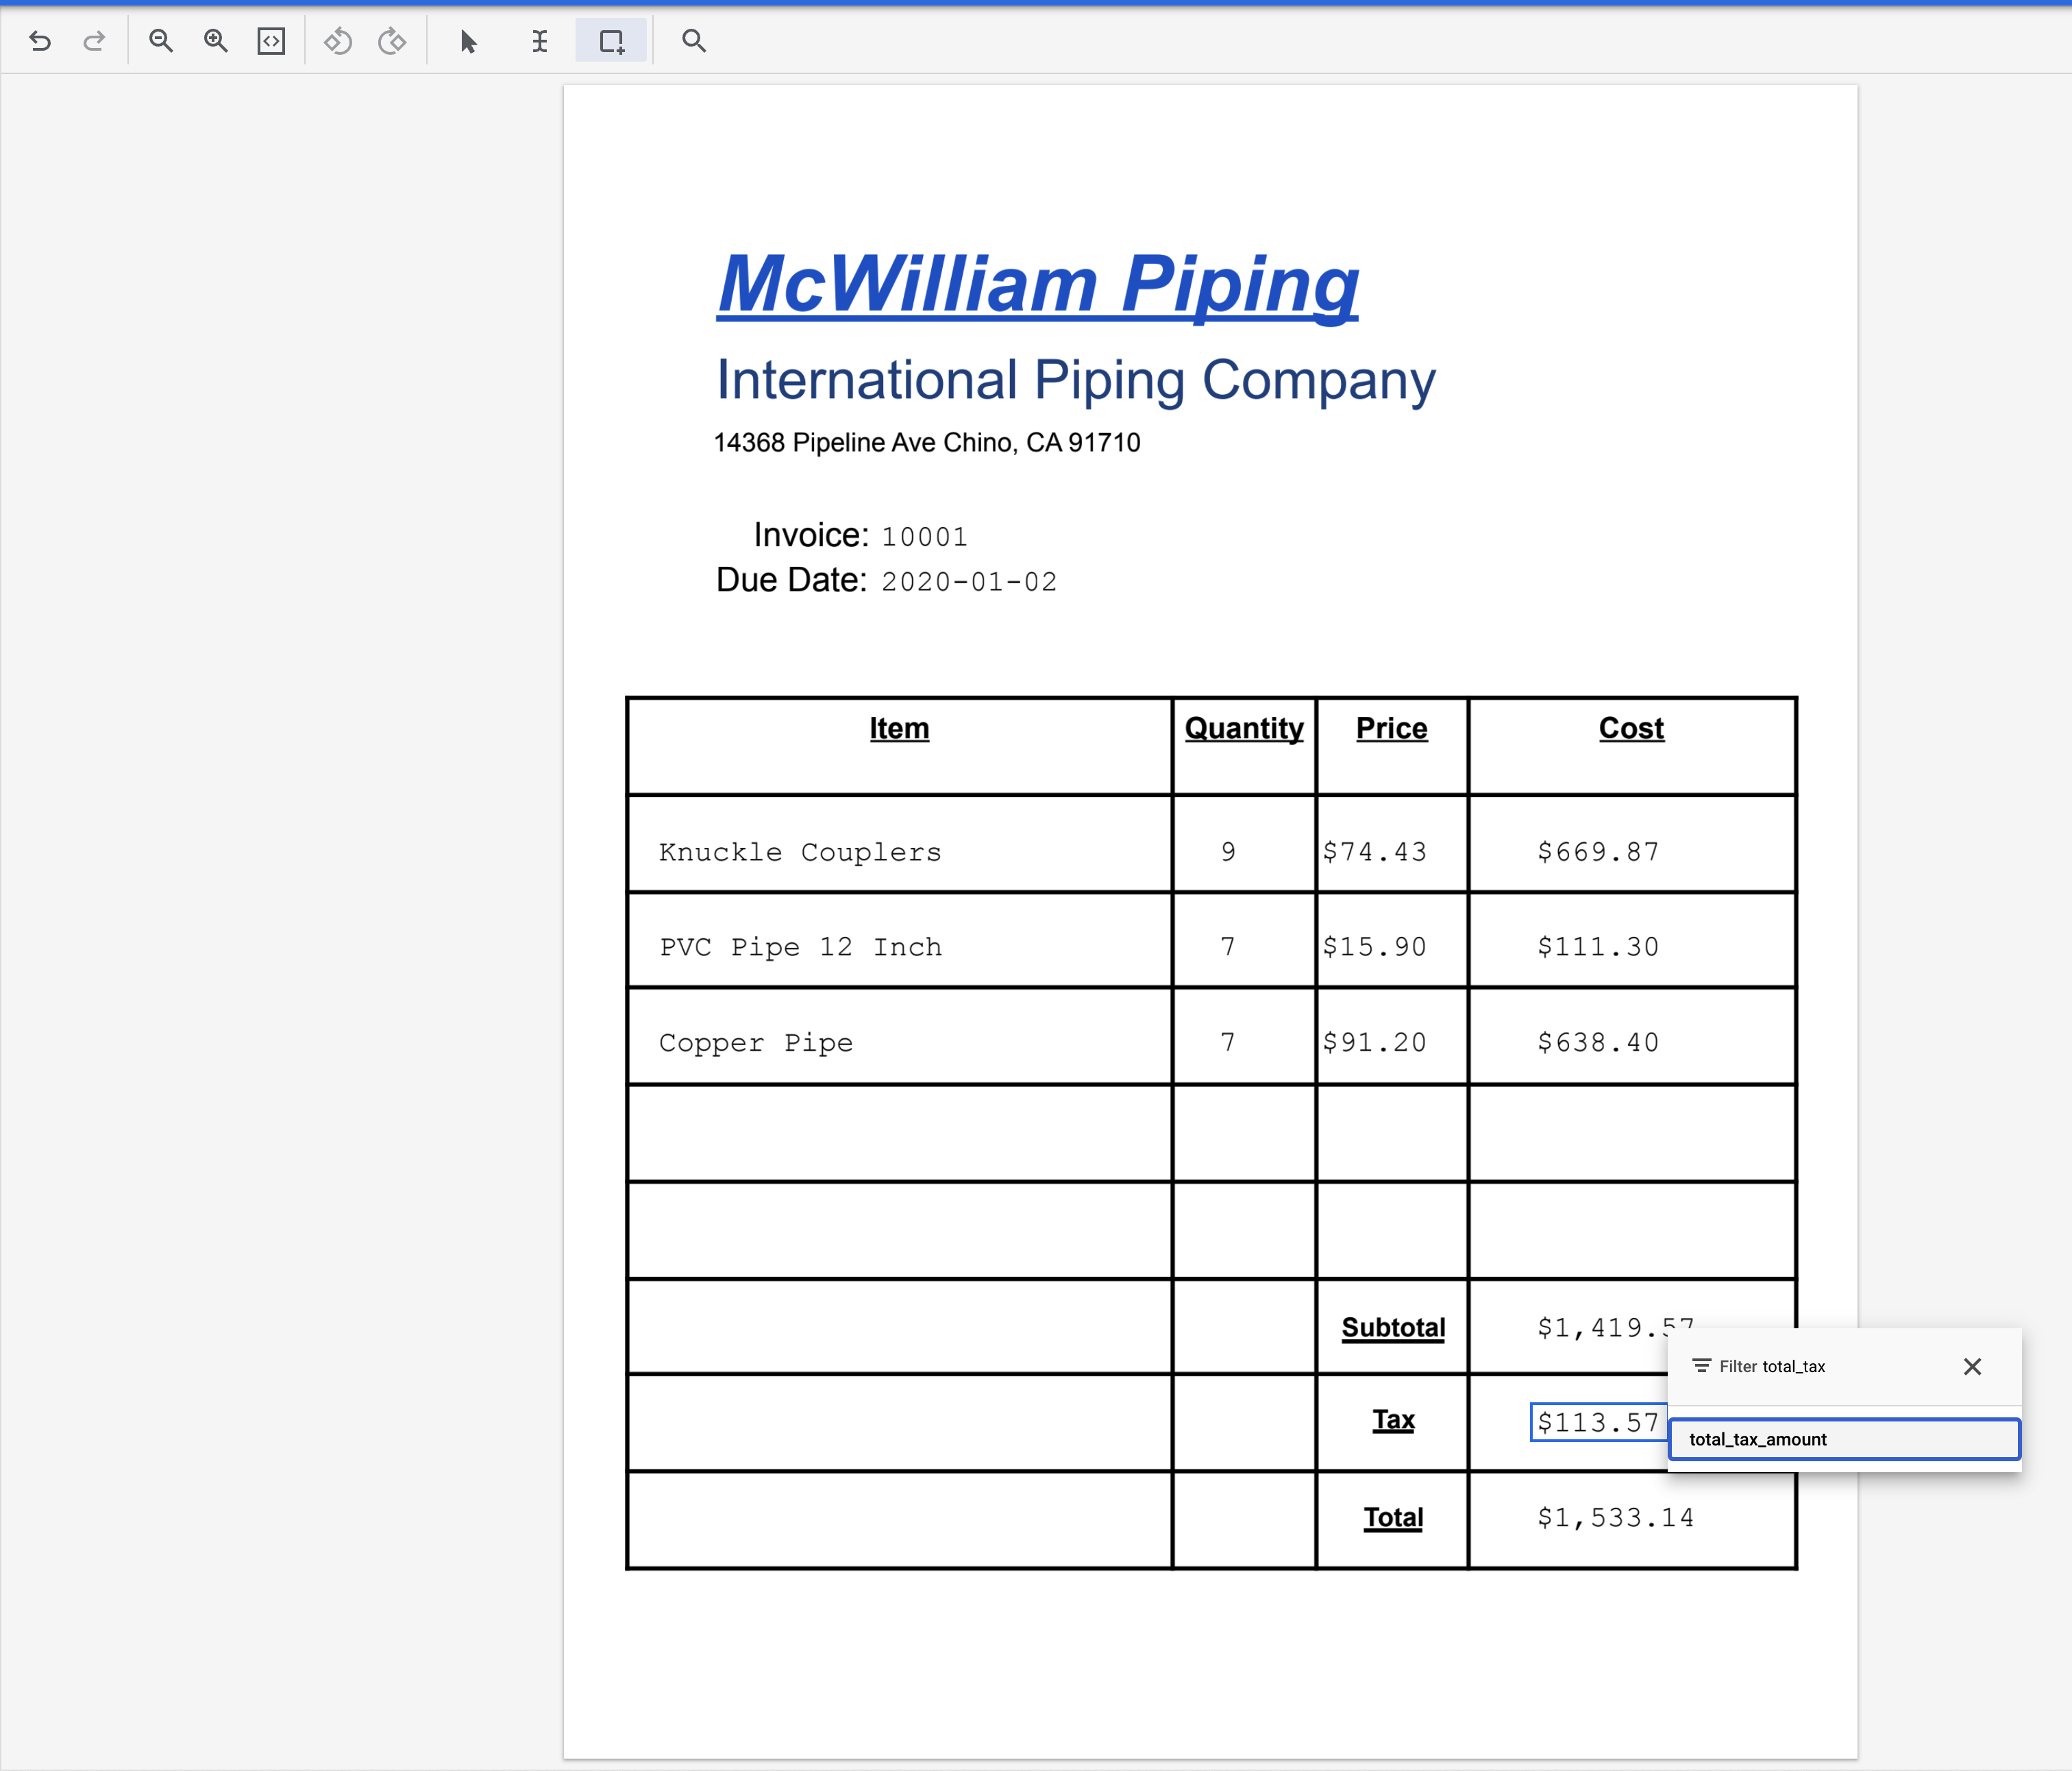Click the McWilliam Piping heading link
2072x1771 pixels.
pyautogui.click(x=1037, y=284)
